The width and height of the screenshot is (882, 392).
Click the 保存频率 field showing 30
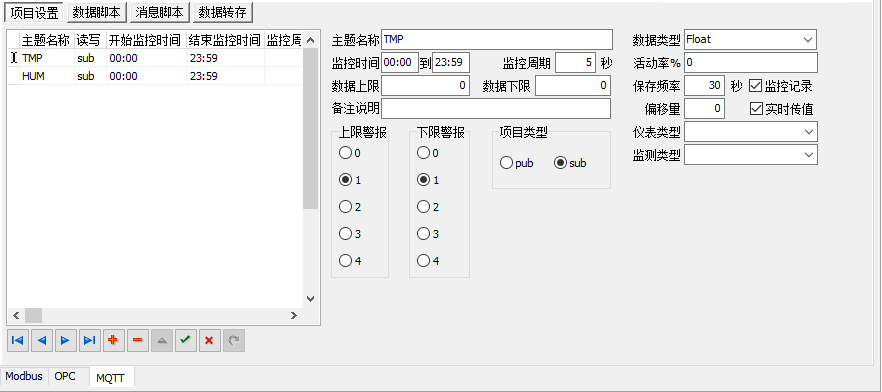[704, 85]
